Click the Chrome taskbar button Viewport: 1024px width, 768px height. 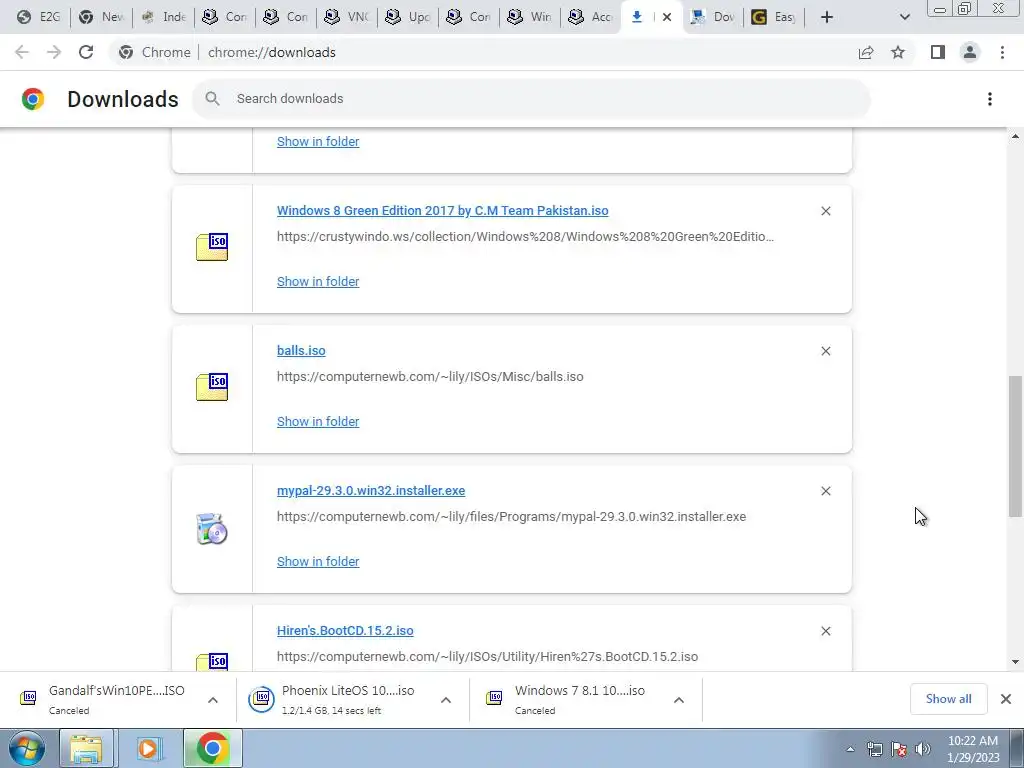pyautogui.click(x=212, y=748)
